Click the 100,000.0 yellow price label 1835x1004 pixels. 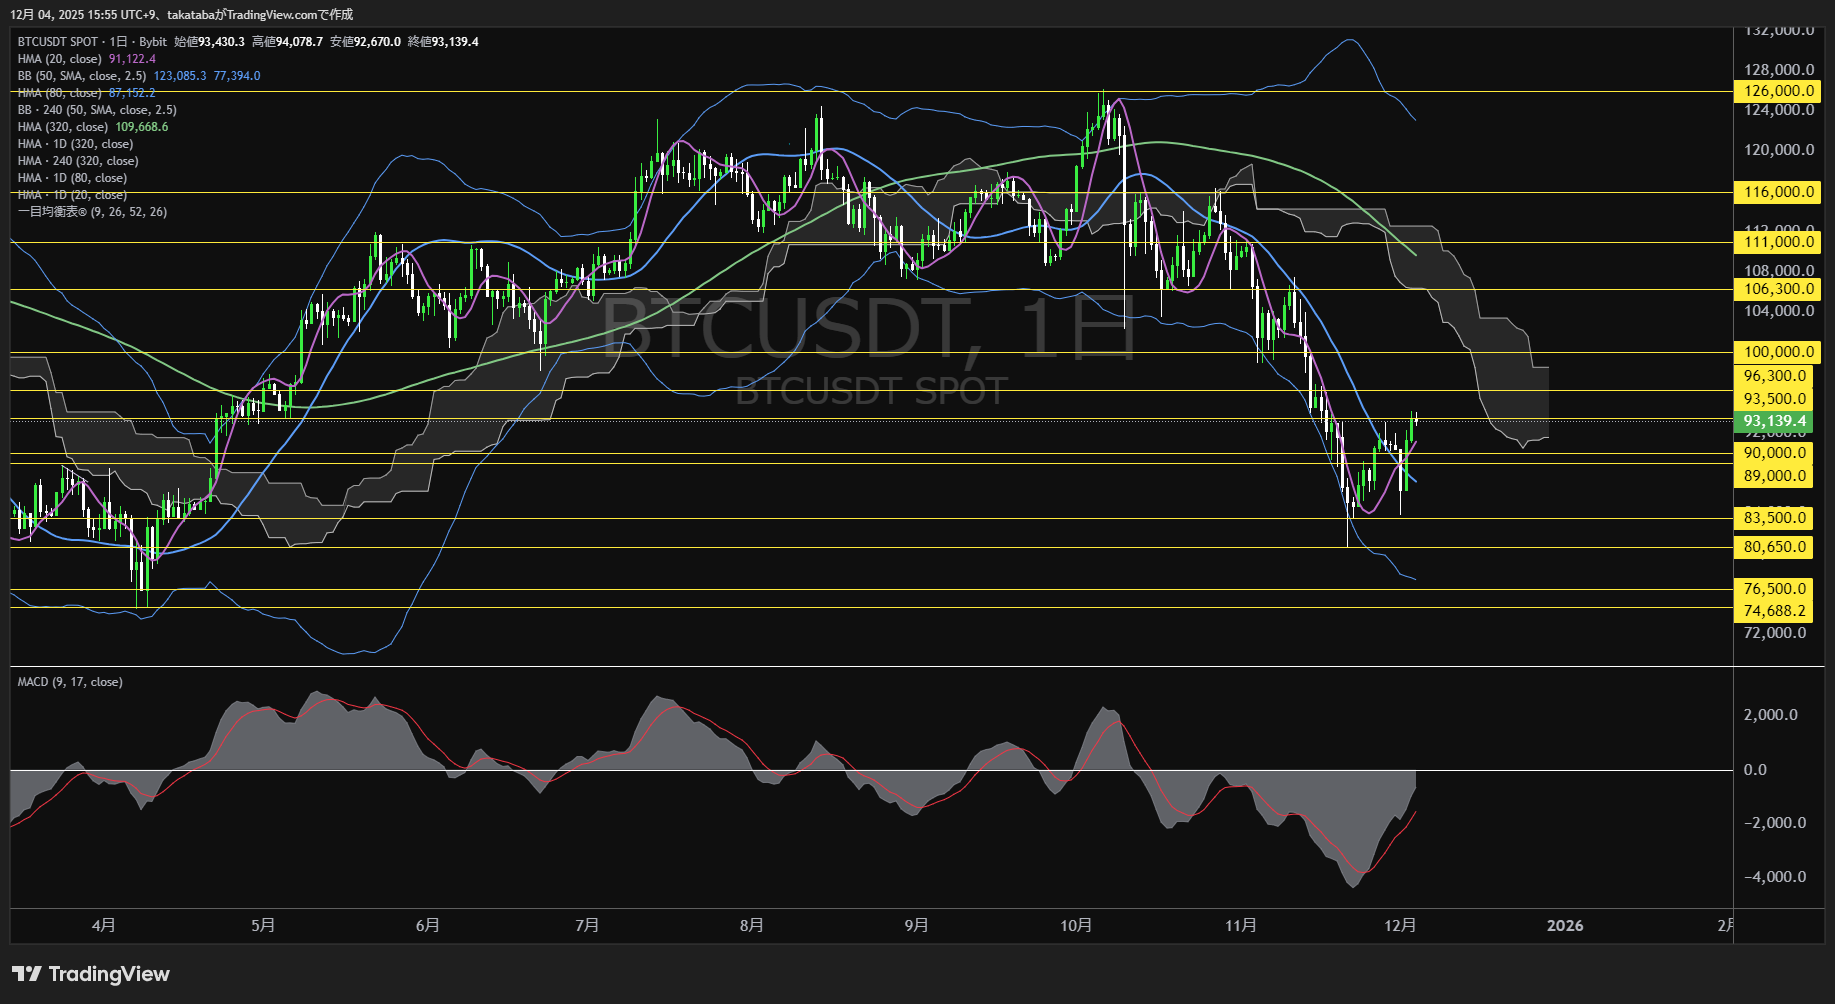click(1779, 352)
